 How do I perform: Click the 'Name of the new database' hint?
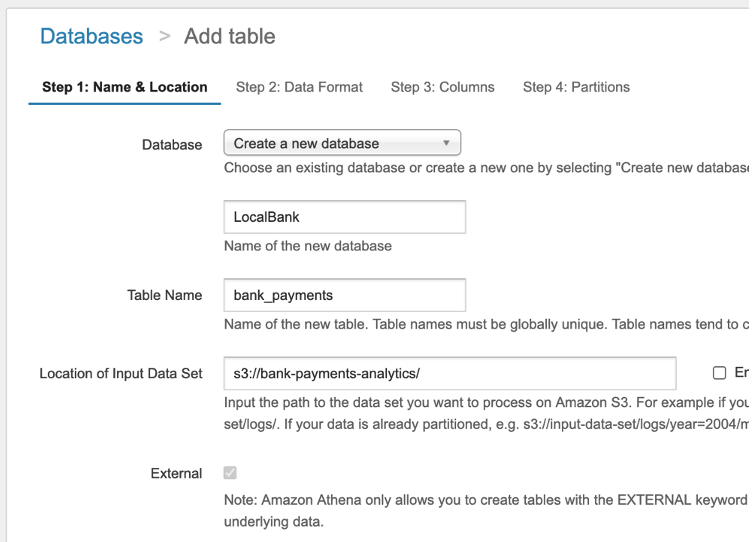point(308,246)
